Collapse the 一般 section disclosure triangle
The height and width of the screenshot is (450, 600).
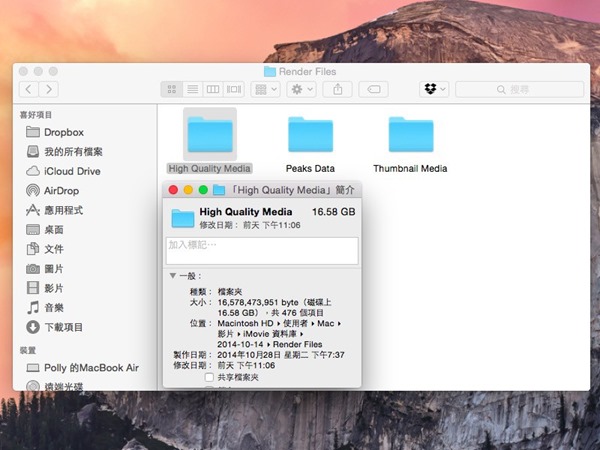click(x=172, y=275)
